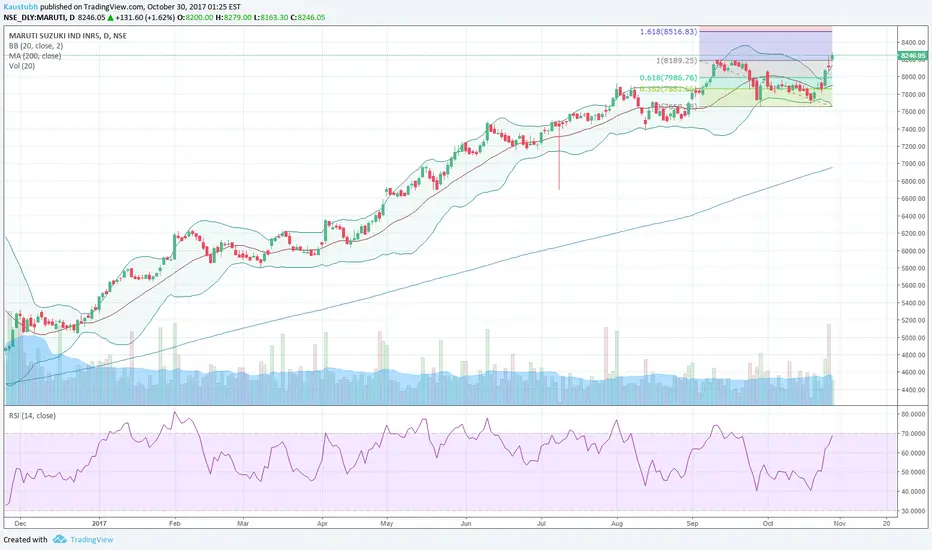Screen dimensions: 932x550
Task: Click the TradingView cloud logo icon
Action: 59,539
